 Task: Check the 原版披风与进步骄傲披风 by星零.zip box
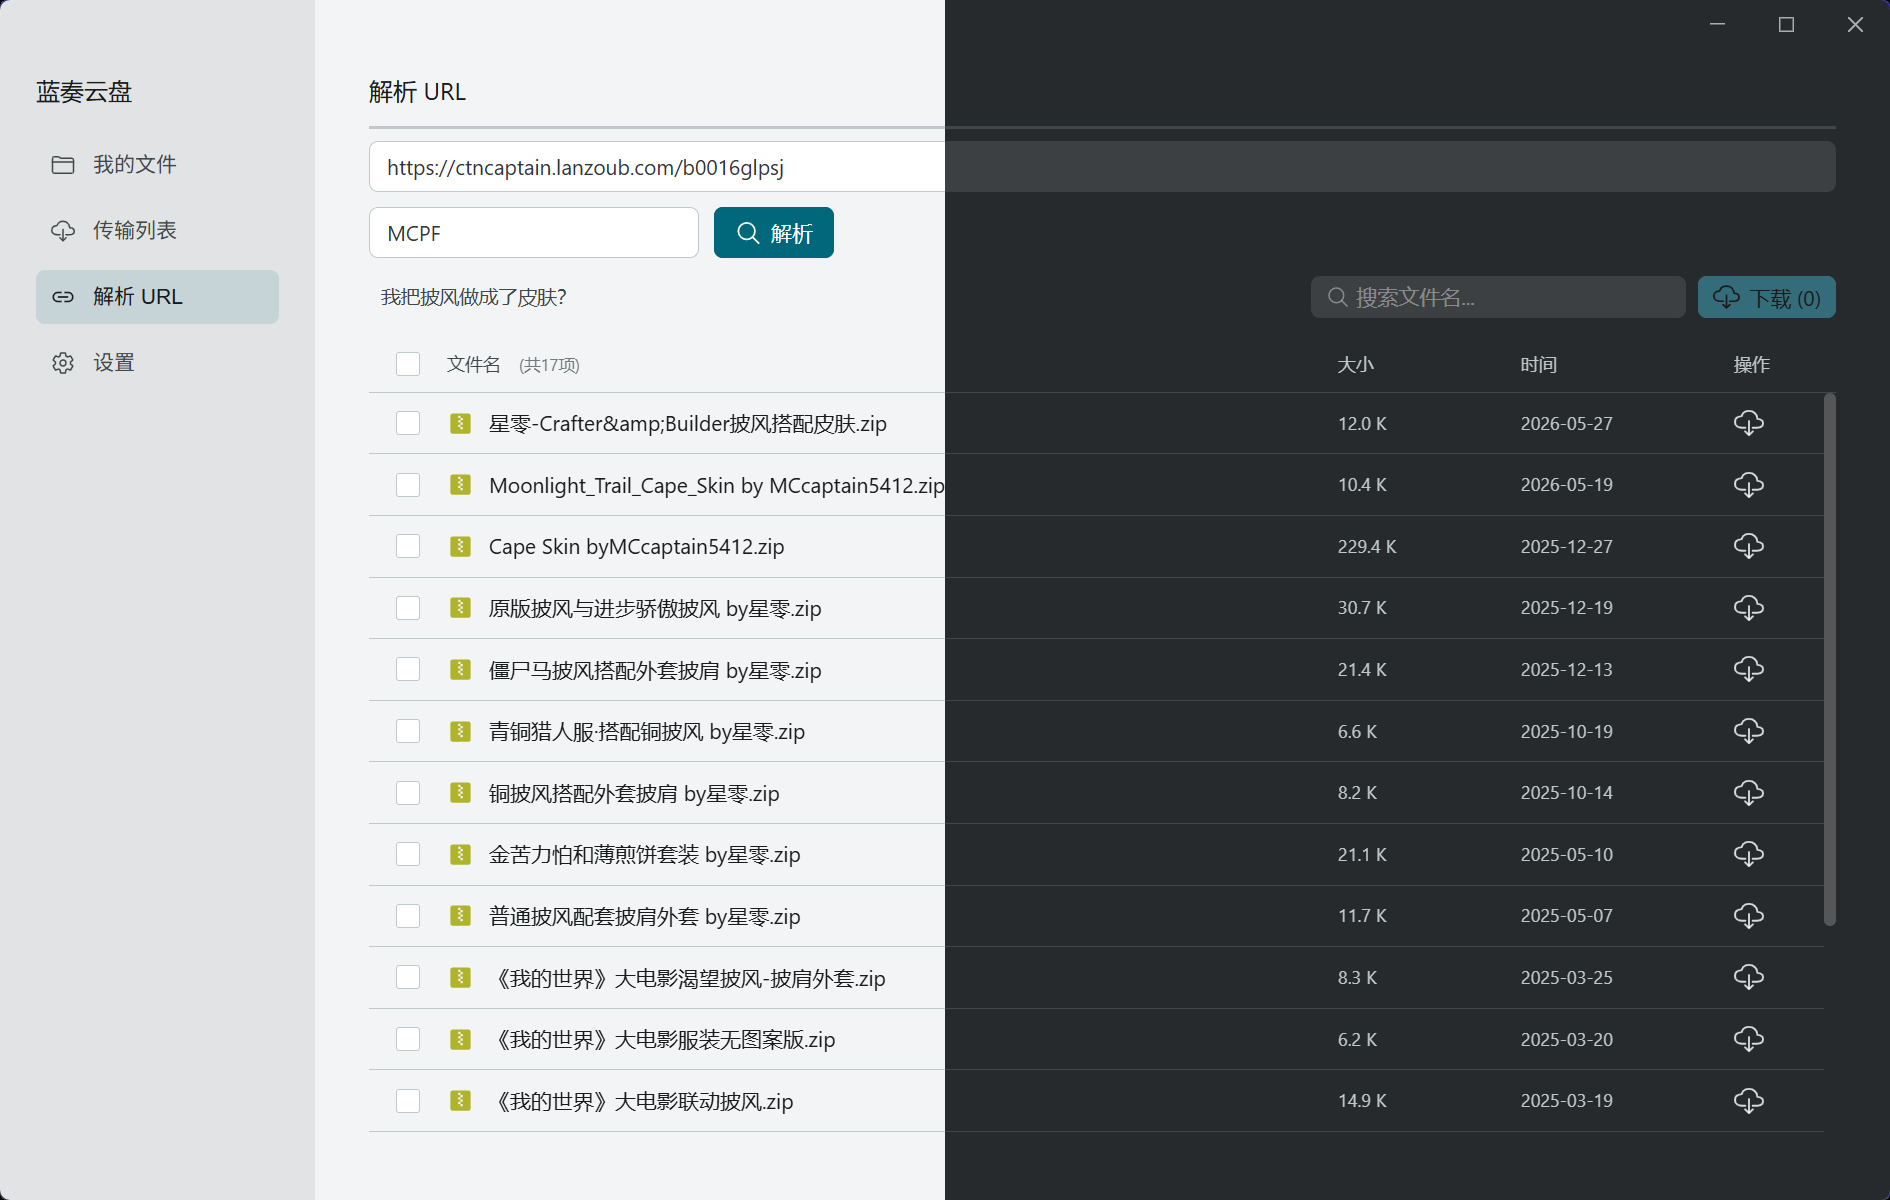click(408, 608)
